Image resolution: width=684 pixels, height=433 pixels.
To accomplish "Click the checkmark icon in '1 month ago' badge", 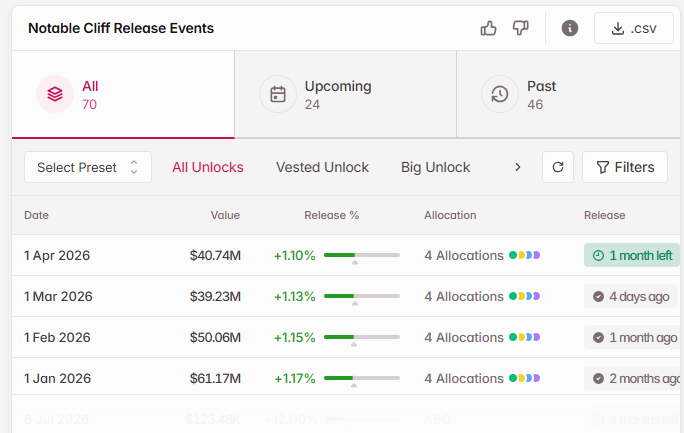I will pos(598,338).
